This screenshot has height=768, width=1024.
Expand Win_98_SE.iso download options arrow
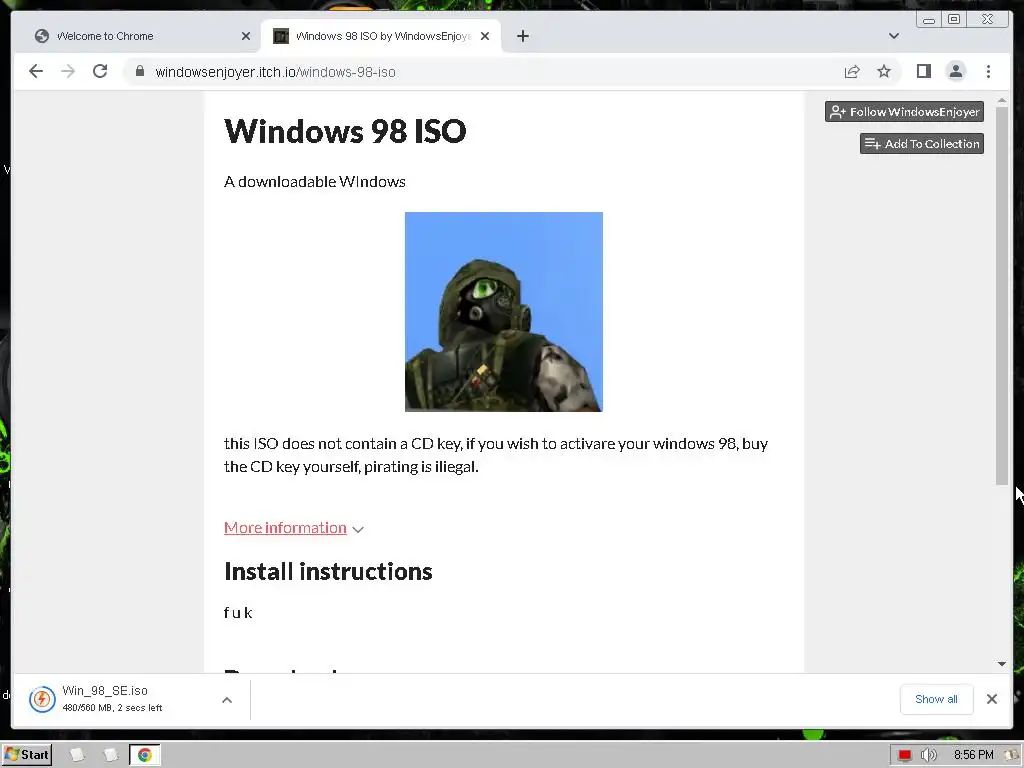click(x=227, y=700)
